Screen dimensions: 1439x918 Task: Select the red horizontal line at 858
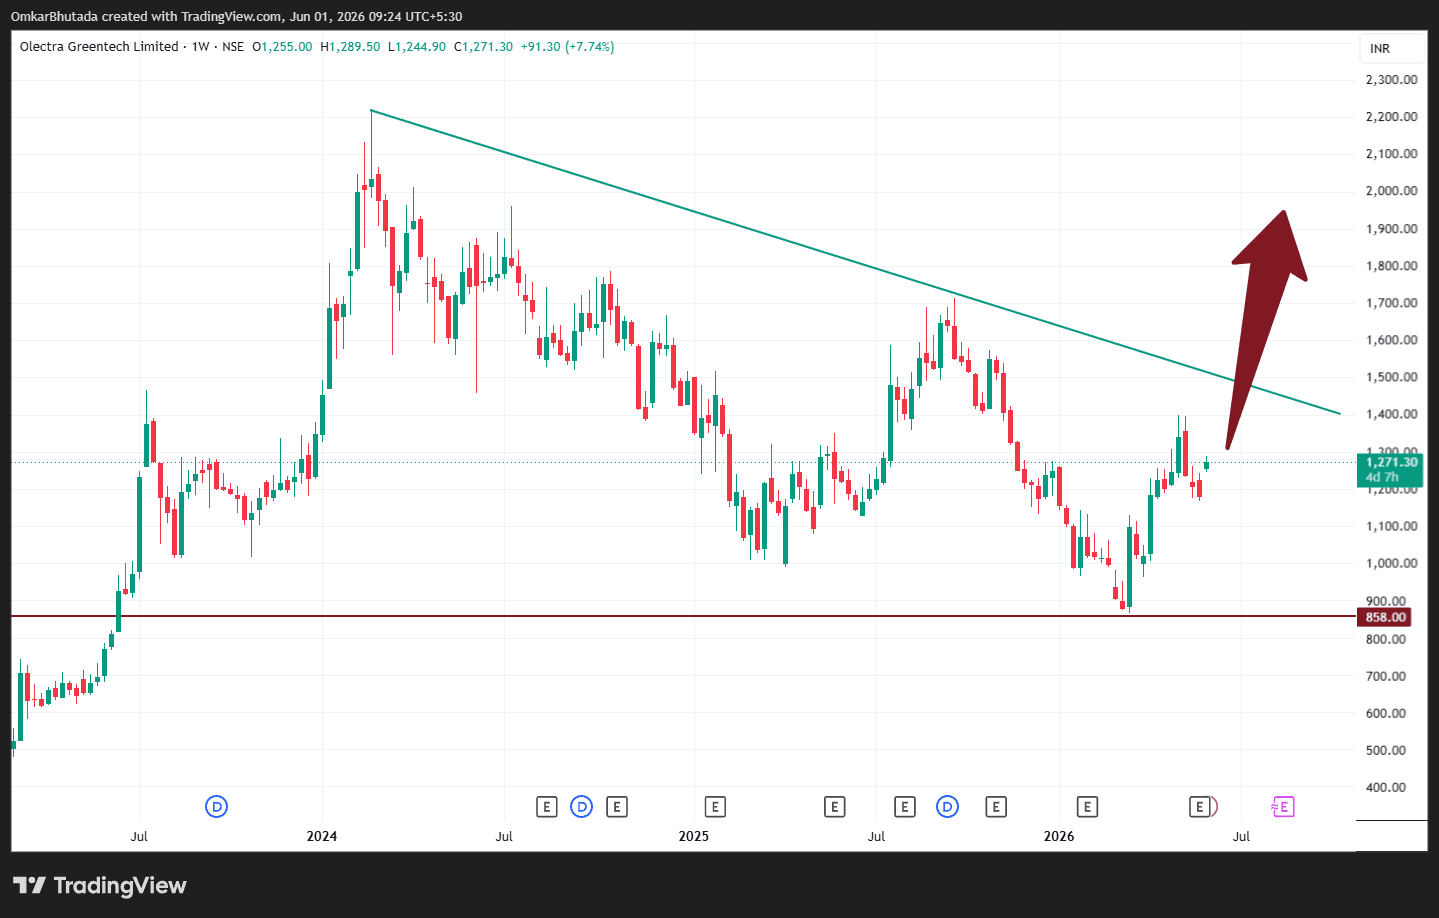tap(684, 616)
